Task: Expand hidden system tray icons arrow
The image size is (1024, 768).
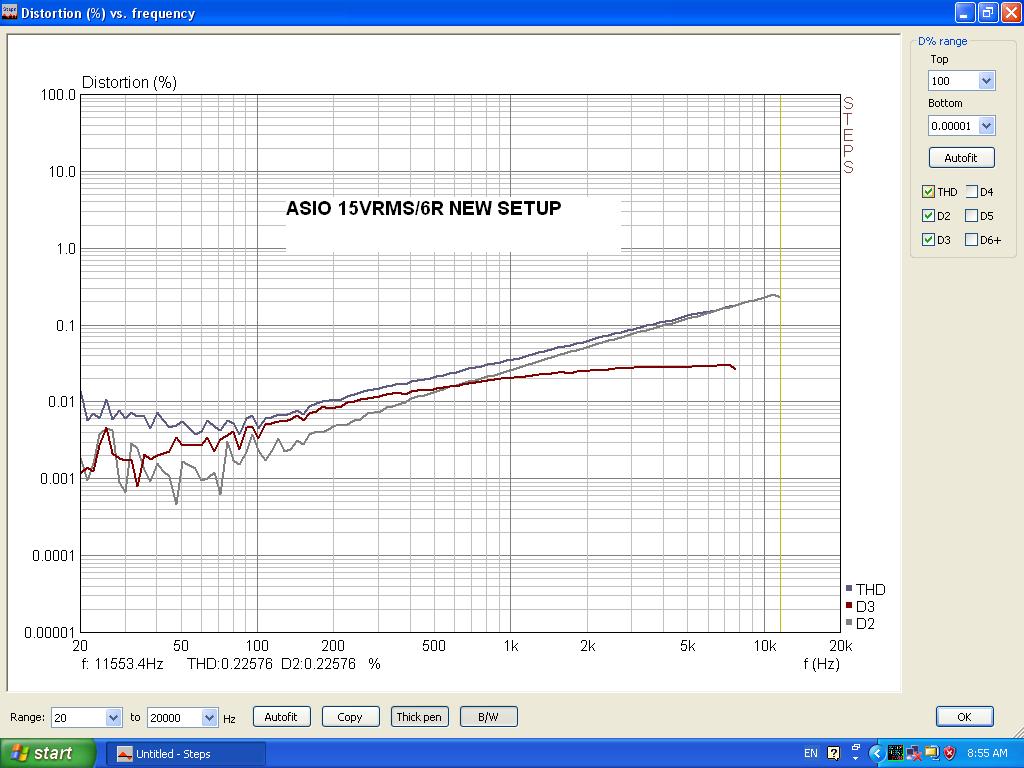Action: pos(876,753)
